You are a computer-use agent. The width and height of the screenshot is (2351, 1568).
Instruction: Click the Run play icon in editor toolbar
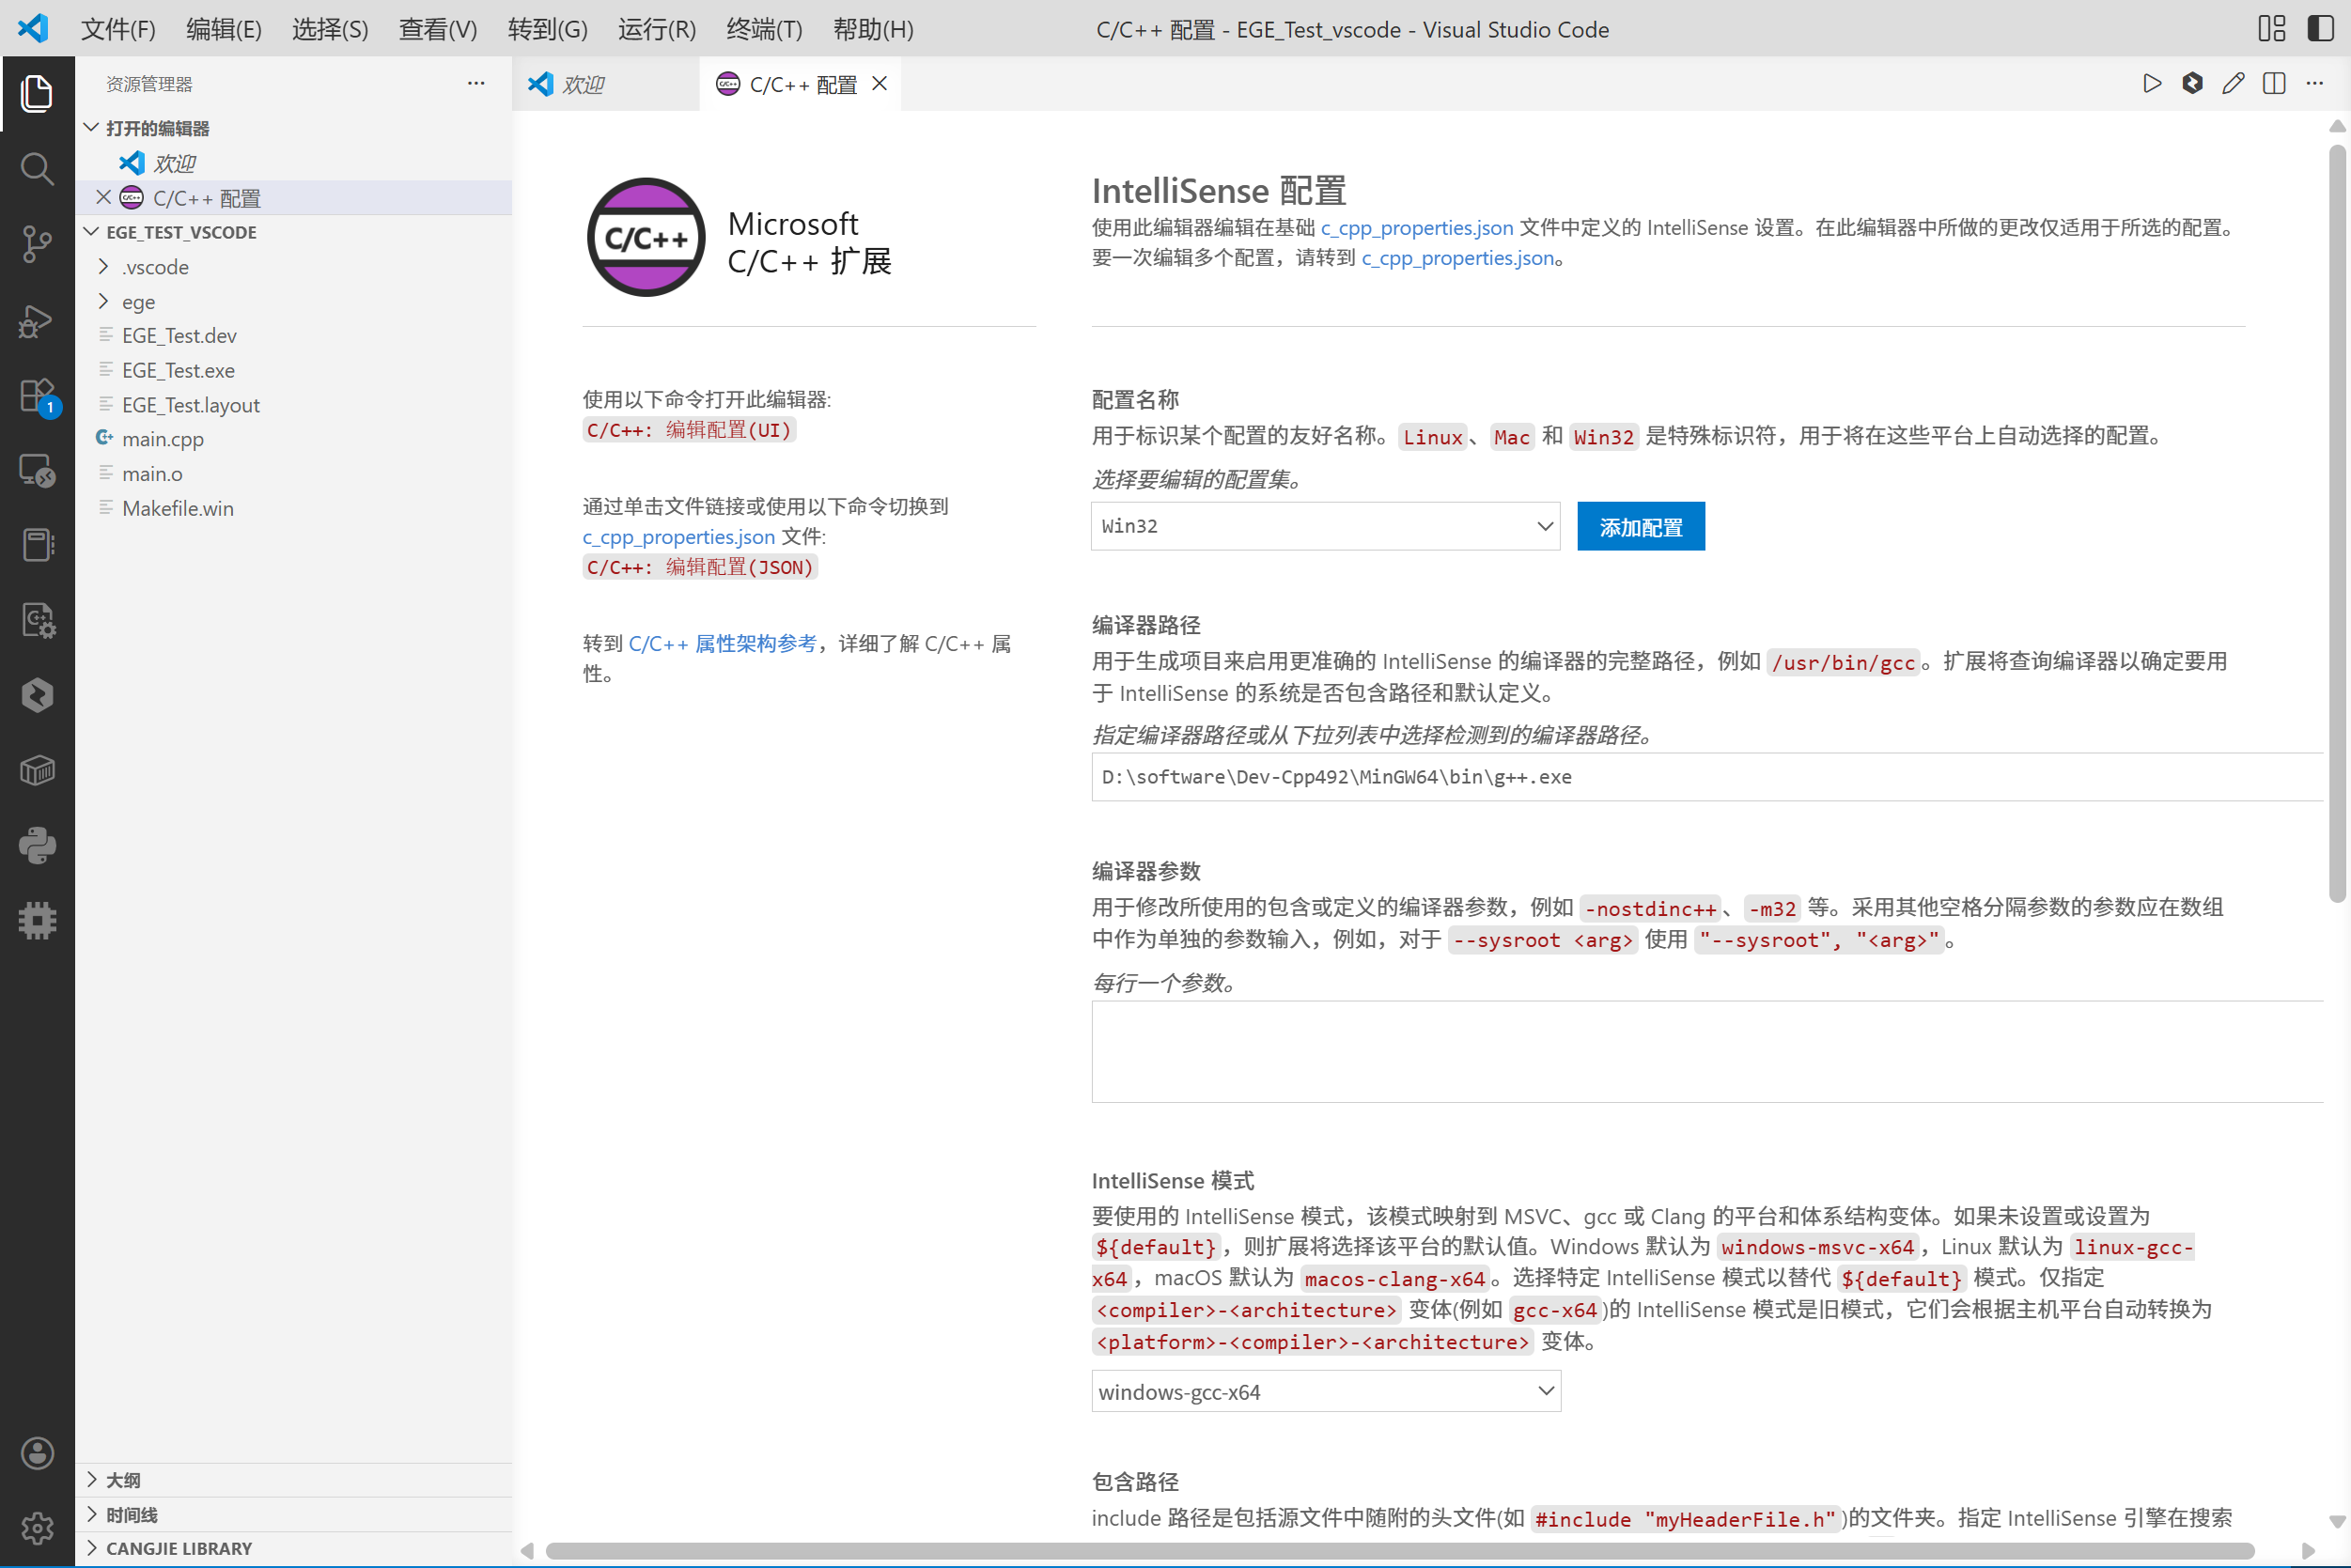pyautogui.click(x=2152, y=84)
